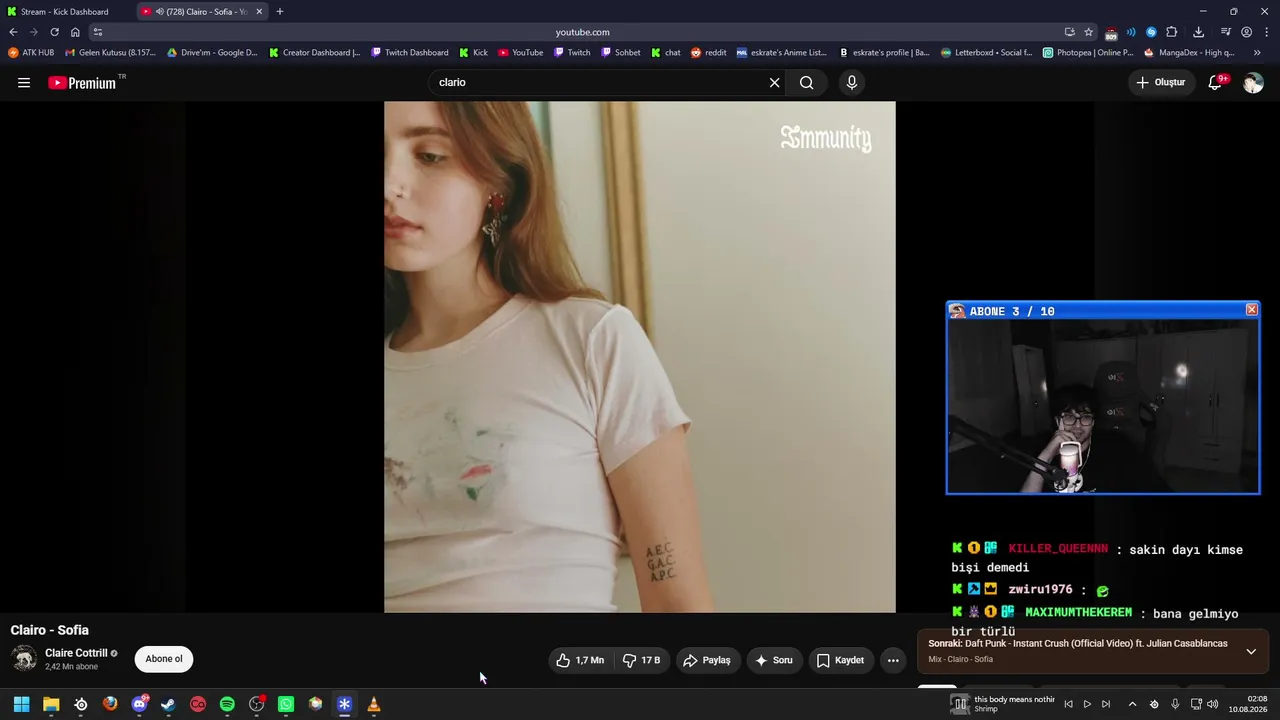Open the Gelen Kutusu bookmark
Viewport: 1280px width, 720px height.
click(x=110, y=53)
